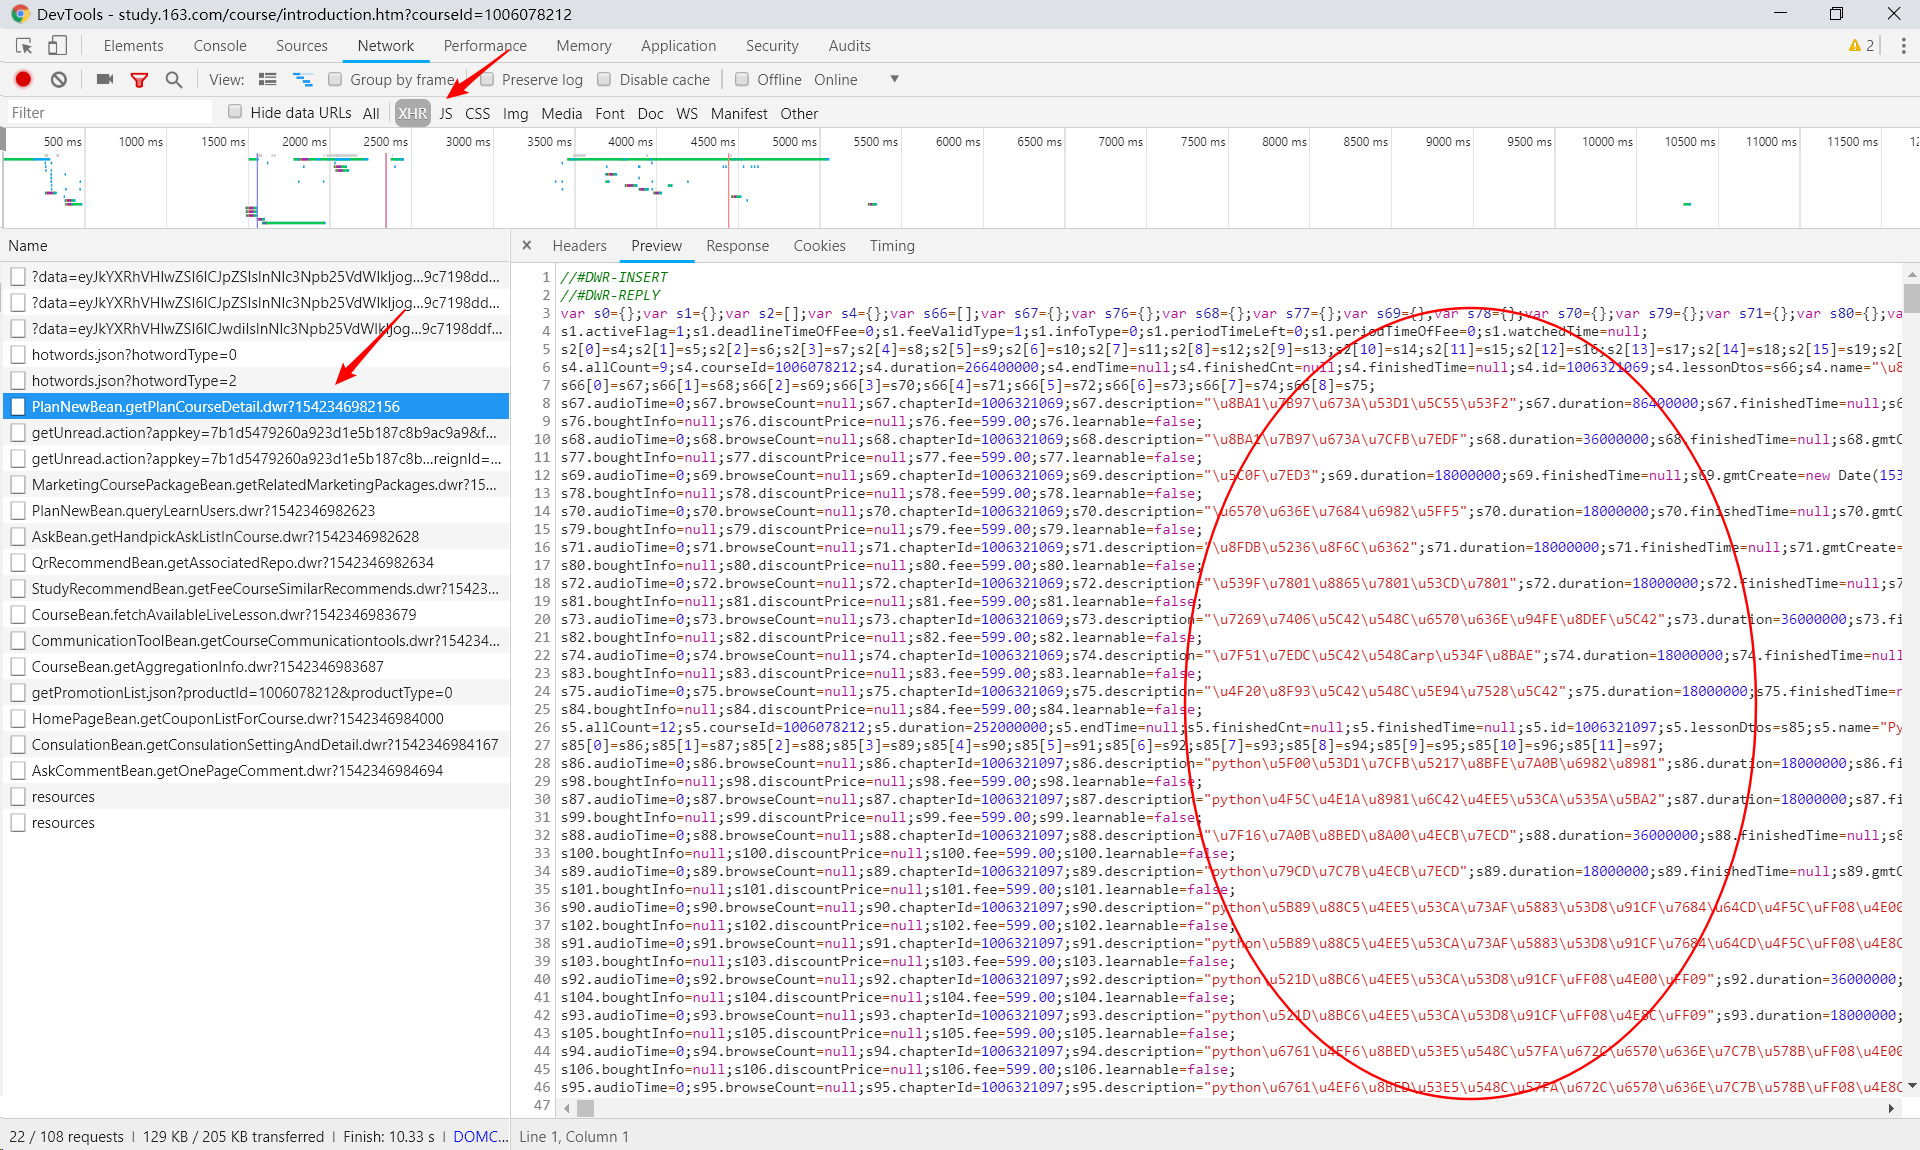Toggle the red filter funnel icon

point(140,79)
